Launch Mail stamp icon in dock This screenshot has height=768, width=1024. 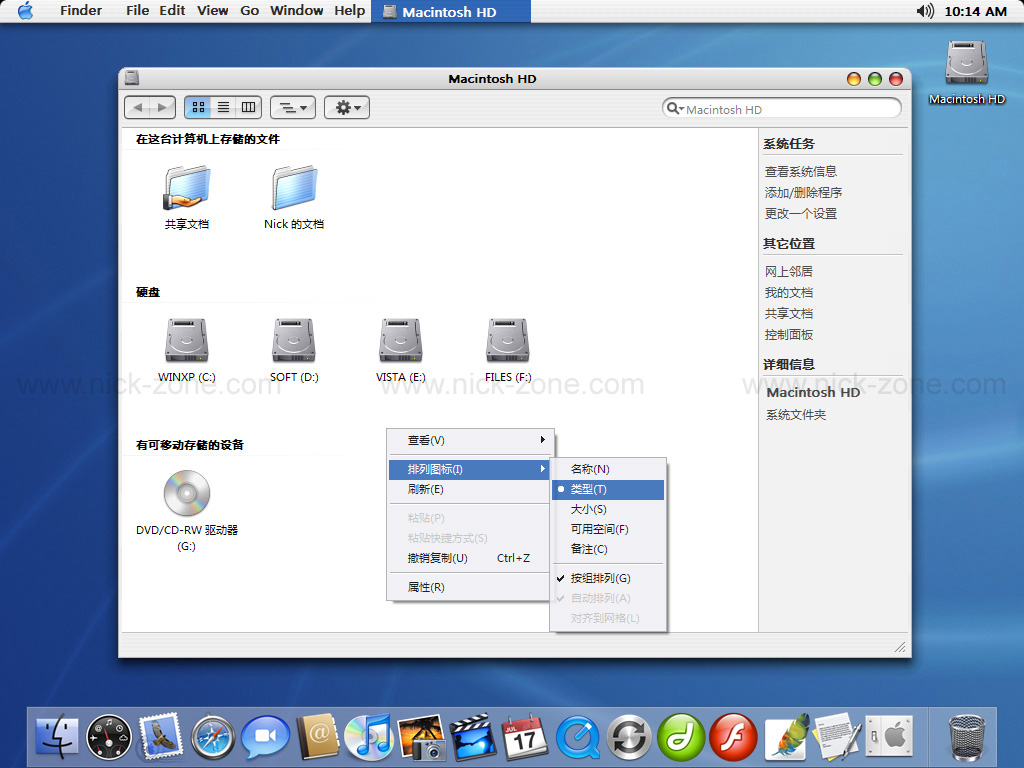click(x=161, y=737)
